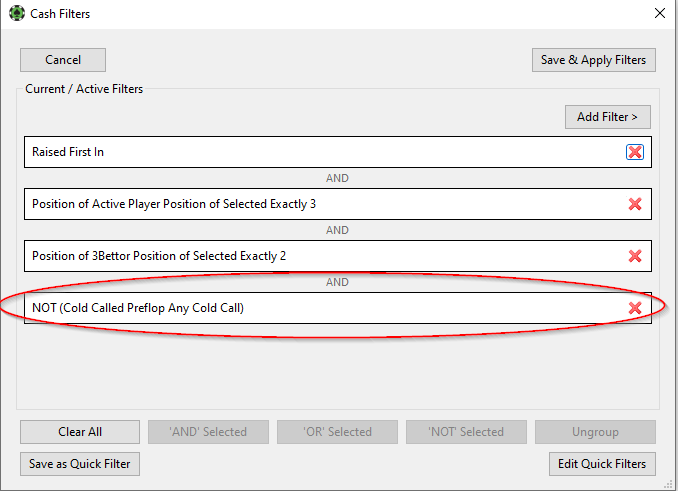This screenshot has height=491, width=678.
Task: Delete the NOT Cold Called Preflop filter
Action: click(635, 308)
